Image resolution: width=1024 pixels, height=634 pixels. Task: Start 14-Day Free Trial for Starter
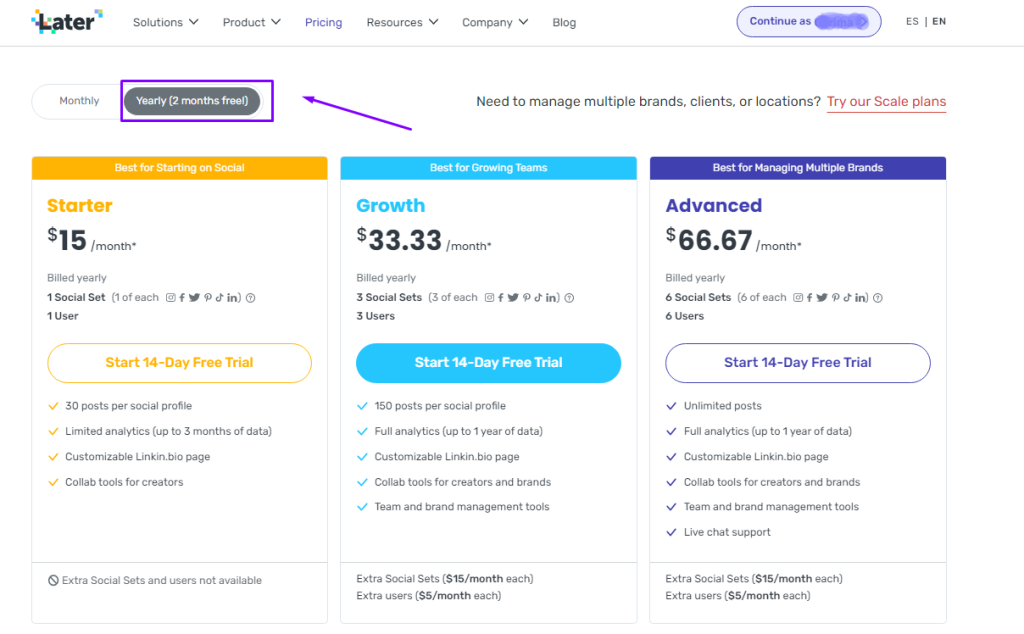[x=179, y=362]
